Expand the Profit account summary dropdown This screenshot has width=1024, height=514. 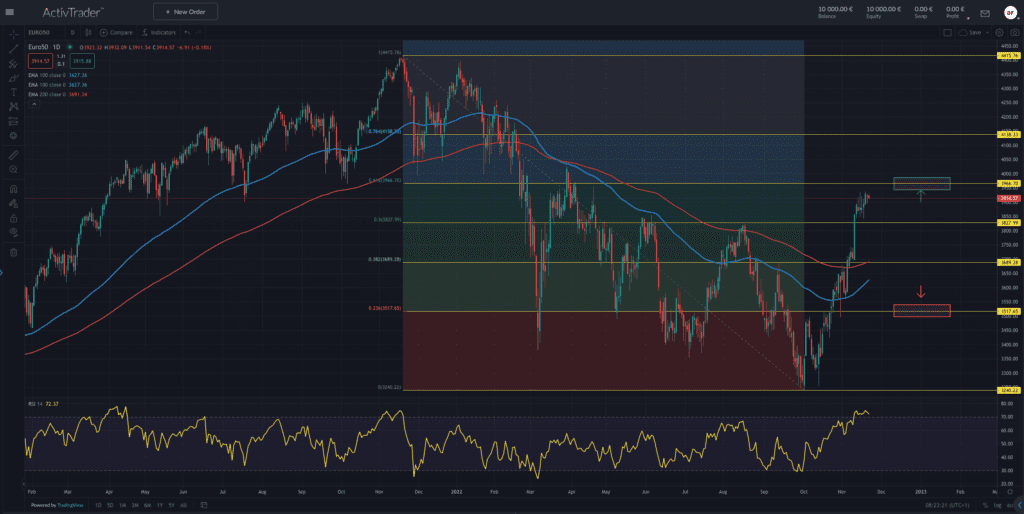(968, 19)
